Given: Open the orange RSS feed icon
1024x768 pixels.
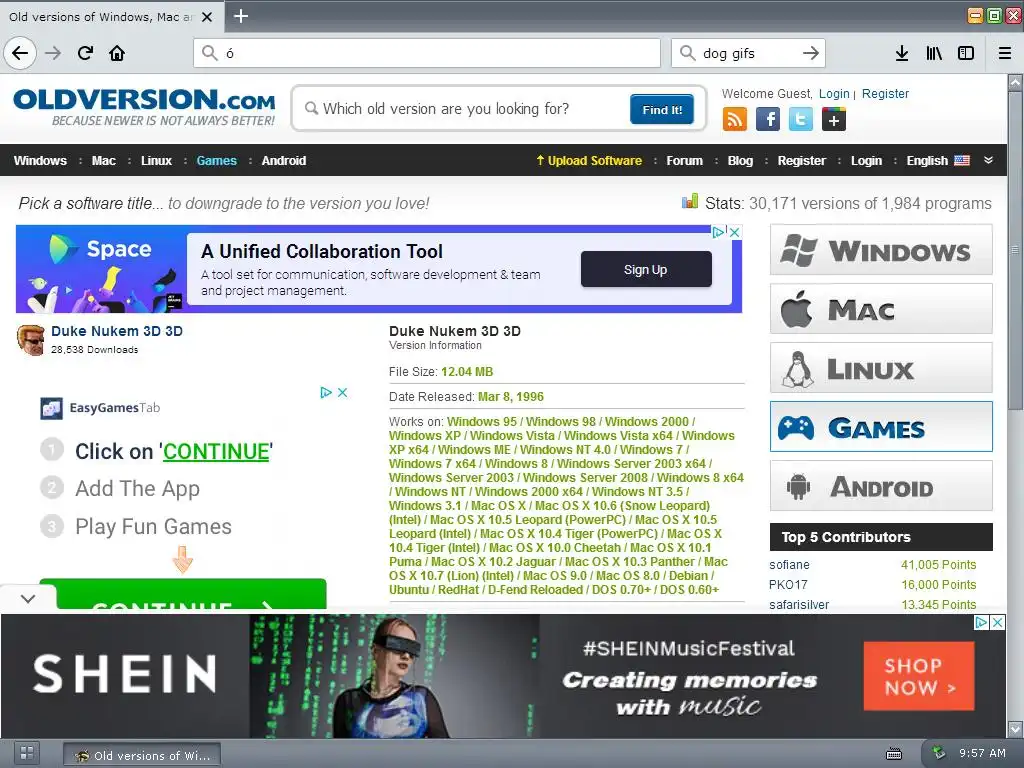Looking at the screenshot, I should (x=735, y=120).
